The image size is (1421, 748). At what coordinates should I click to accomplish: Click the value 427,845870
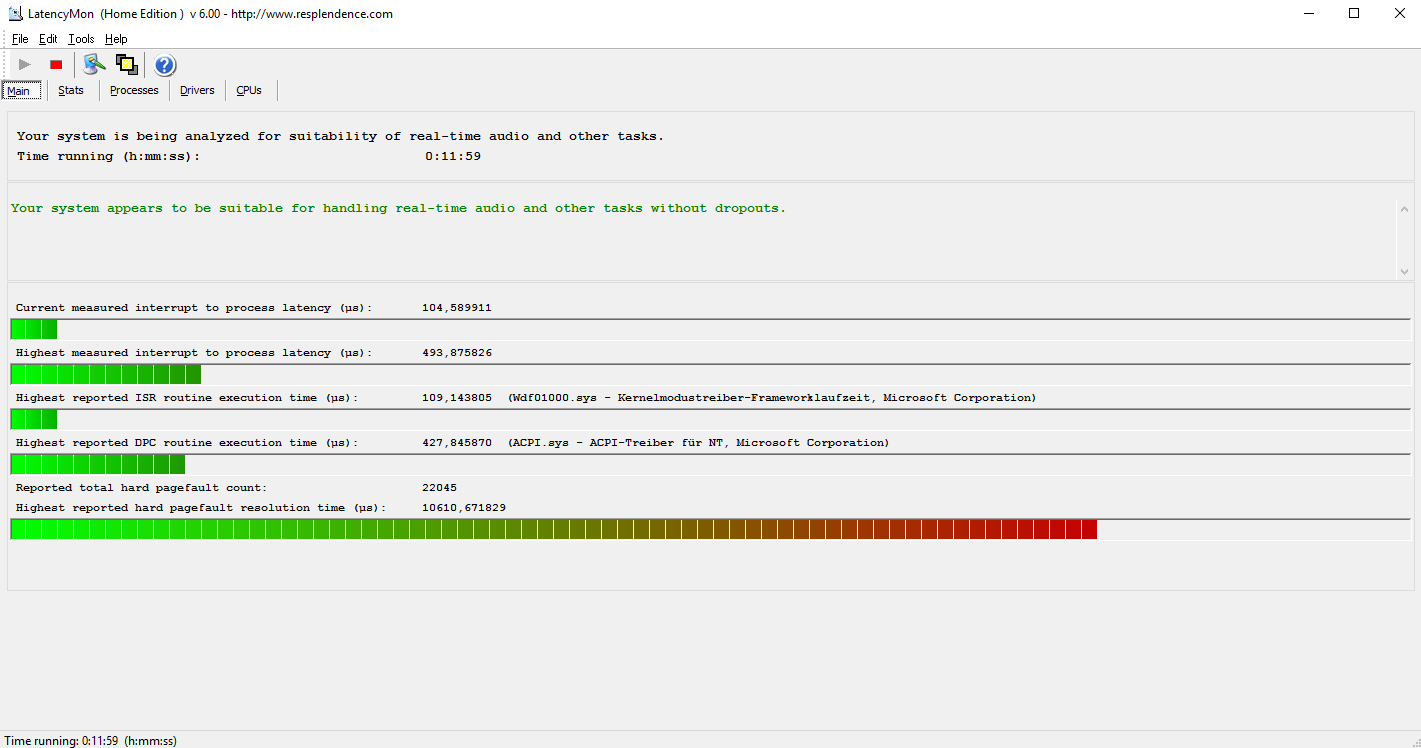(x=457, y=443)
